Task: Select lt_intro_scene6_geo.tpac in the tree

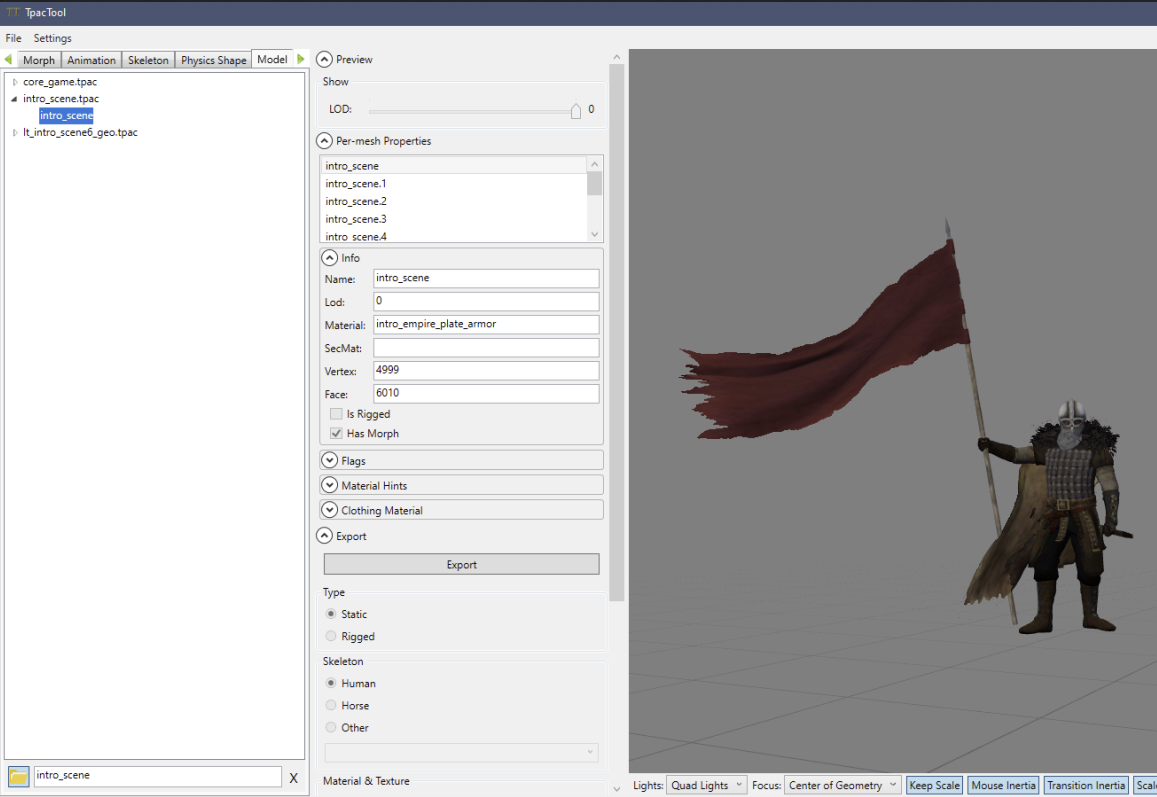Action: pos(80,133)
